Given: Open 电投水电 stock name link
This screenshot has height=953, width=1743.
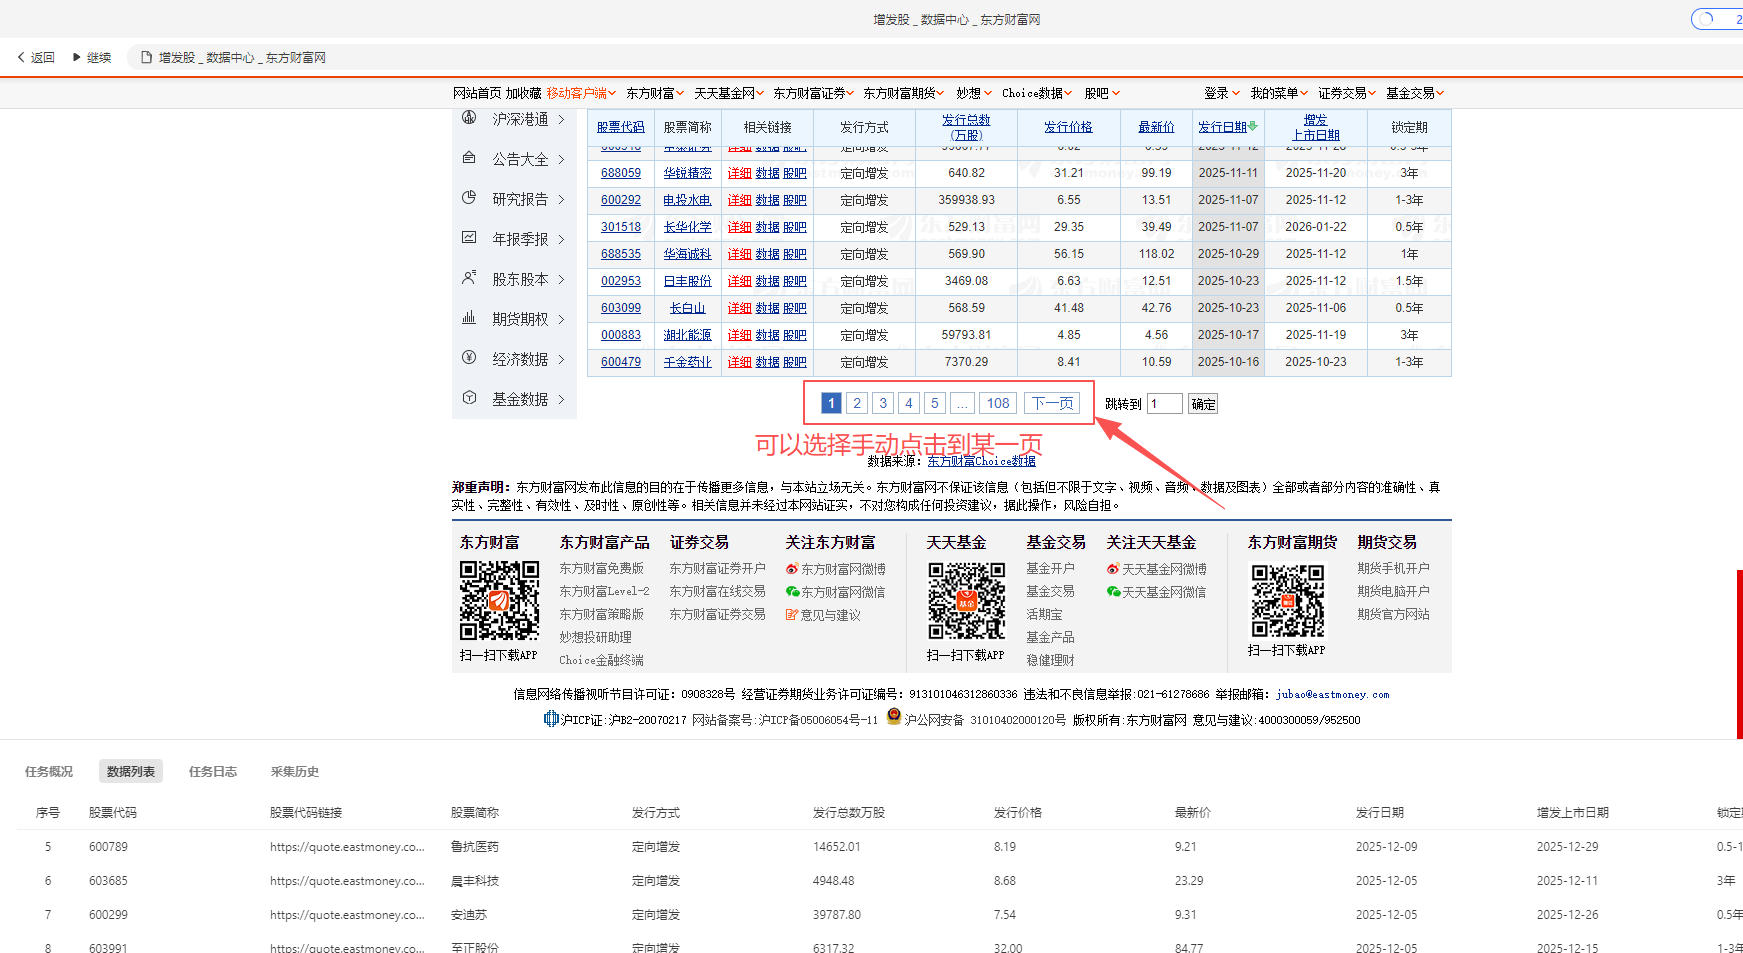Looking at the screenshot, I should [687, 200].
